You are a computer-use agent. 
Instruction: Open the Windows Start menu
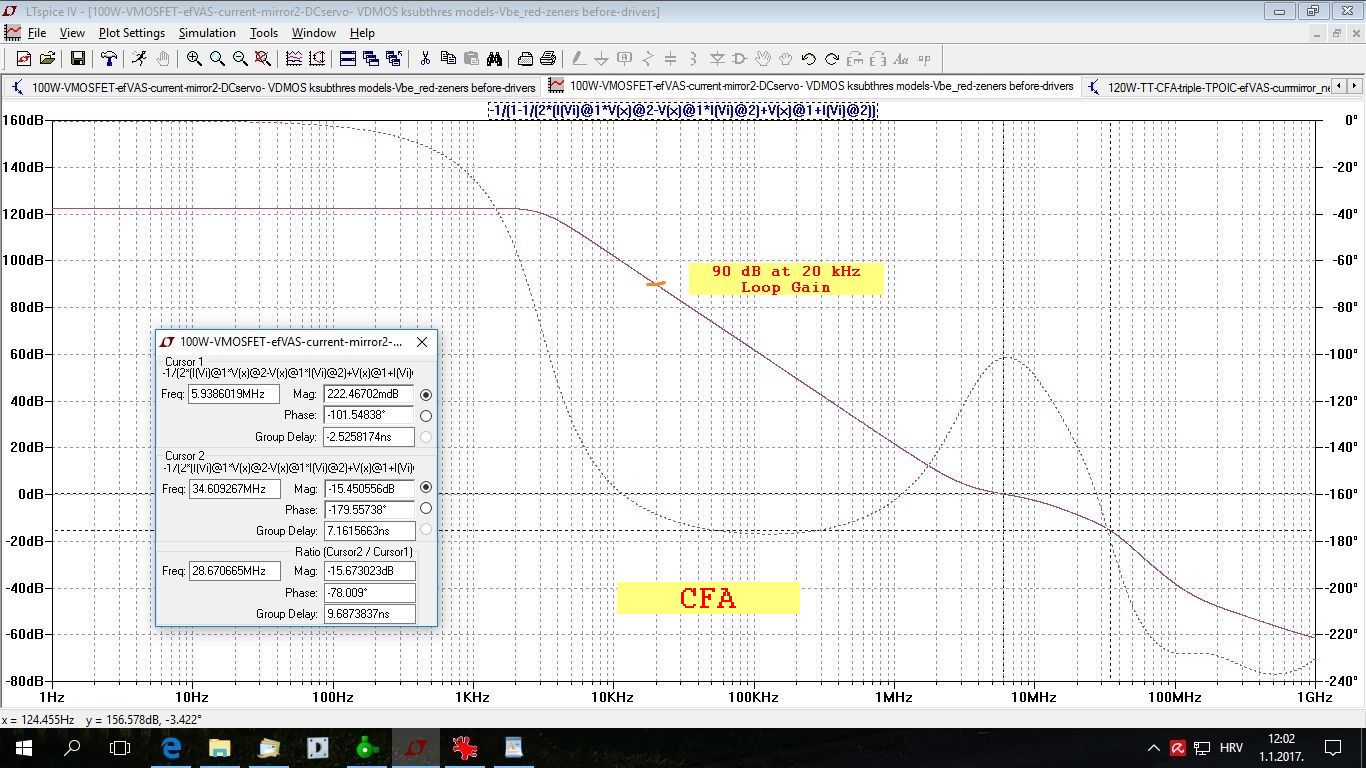[x=24, y=747]
